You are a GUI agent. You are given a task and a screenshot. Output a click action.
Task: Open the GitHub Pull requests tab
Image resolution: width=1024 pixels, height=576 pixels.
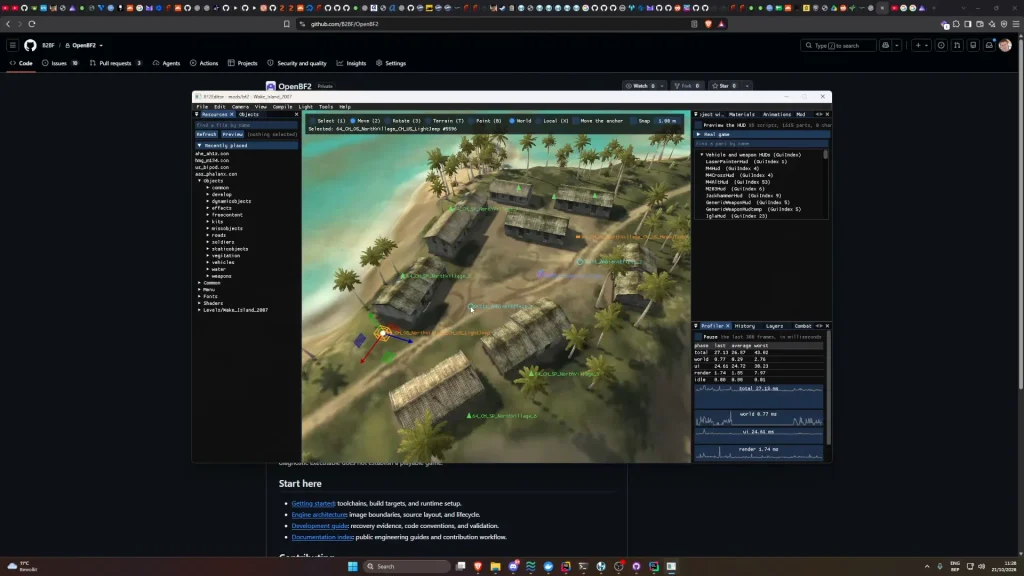115,63
